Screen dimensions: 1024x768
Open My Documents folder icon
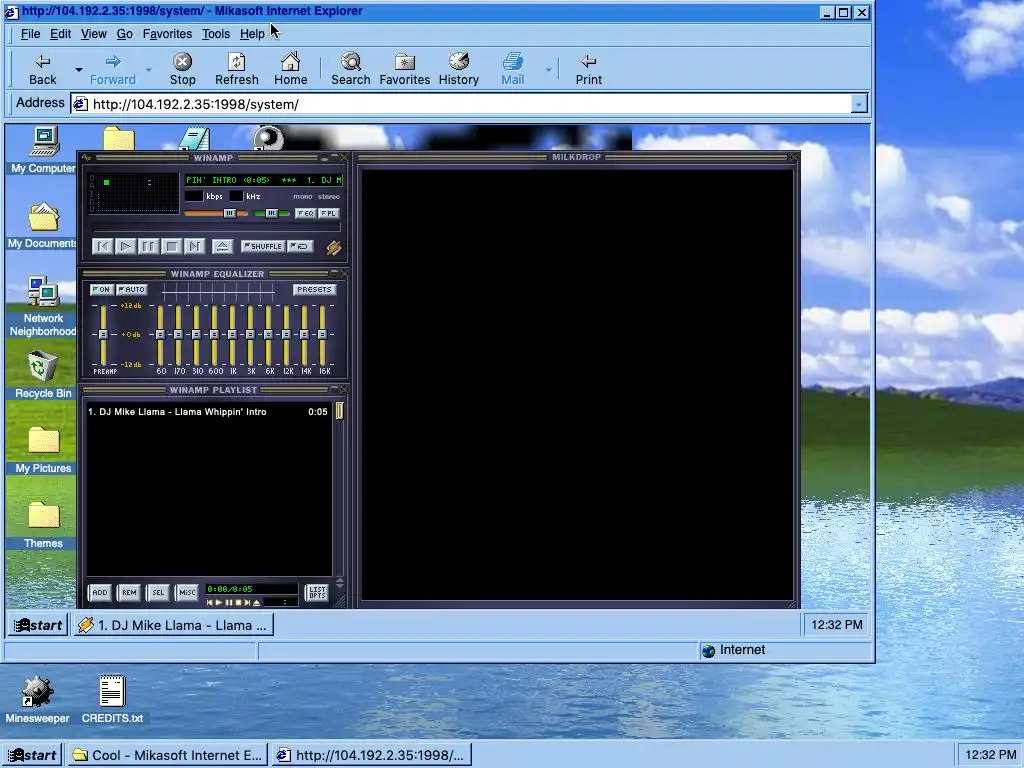pyautogui.click(x=43, y=226)
